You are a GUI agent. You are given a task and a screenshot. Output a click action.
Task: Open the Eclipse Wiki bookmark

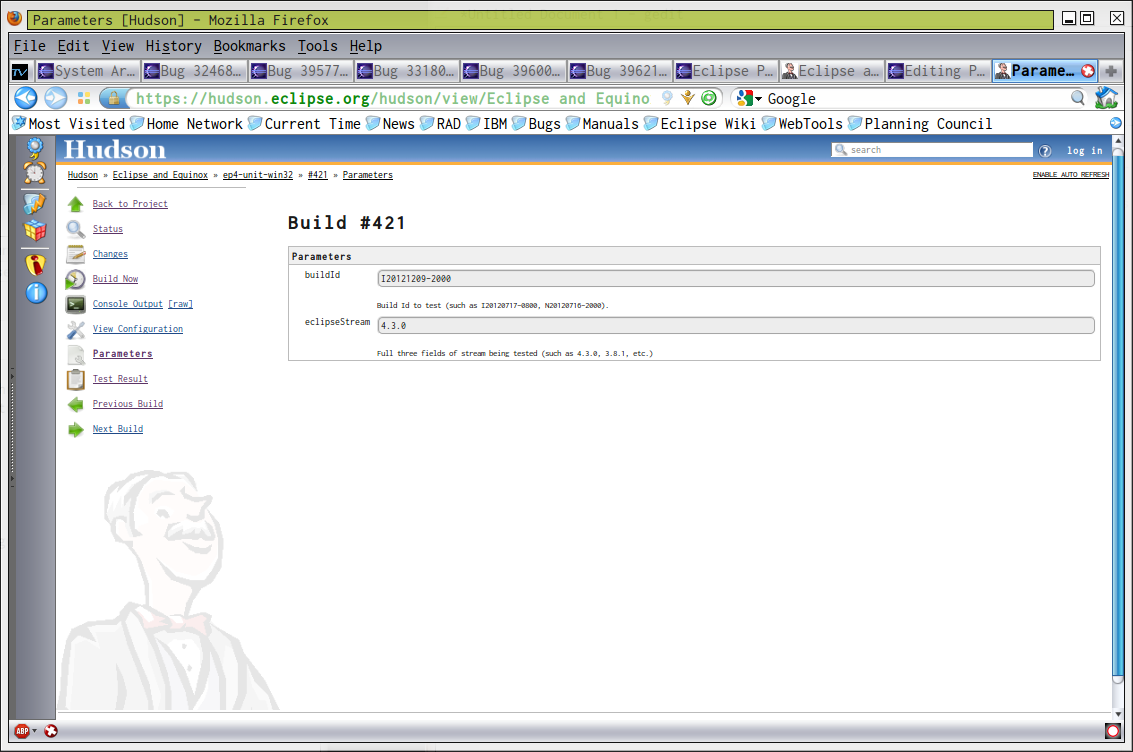click(x=699, y=124)
